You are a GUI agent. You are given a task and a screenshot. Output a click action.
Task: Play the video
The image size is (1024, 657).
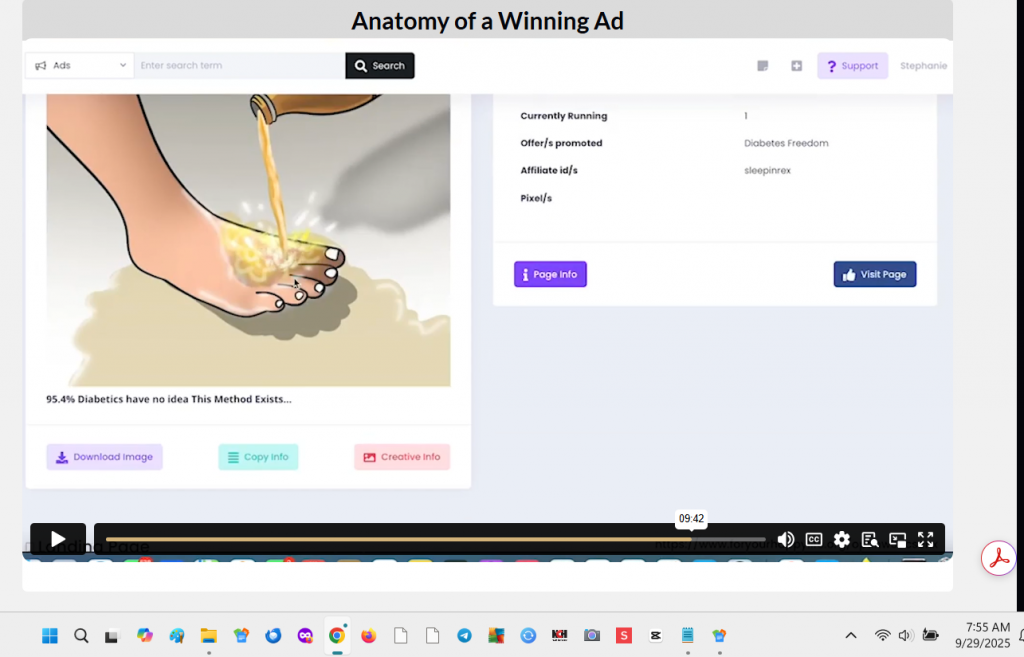(58, 539)
